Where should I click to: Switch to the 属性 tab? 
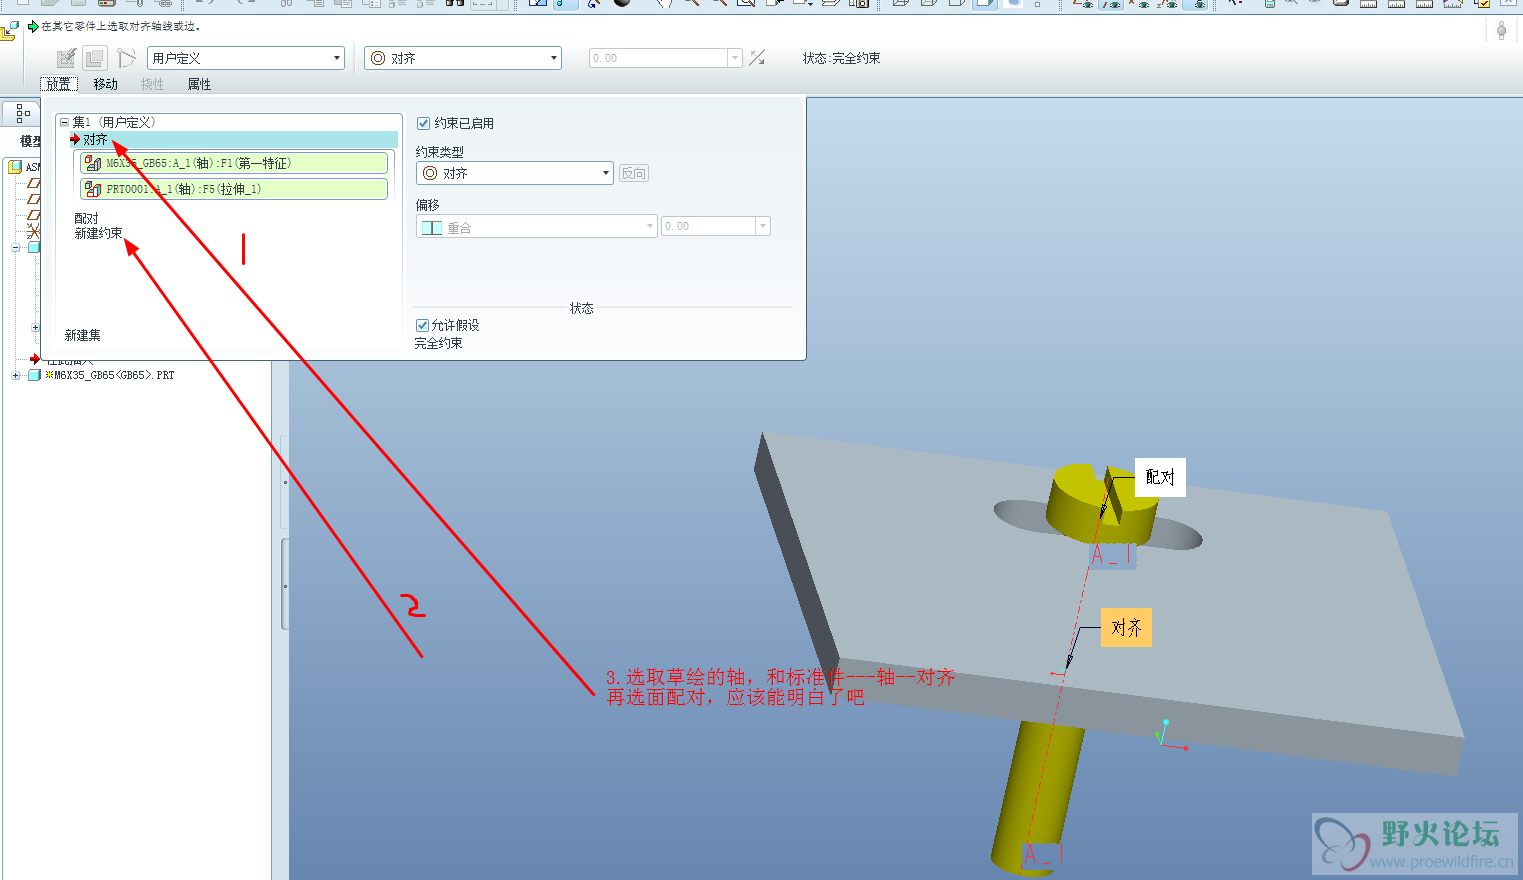point(199,84)
